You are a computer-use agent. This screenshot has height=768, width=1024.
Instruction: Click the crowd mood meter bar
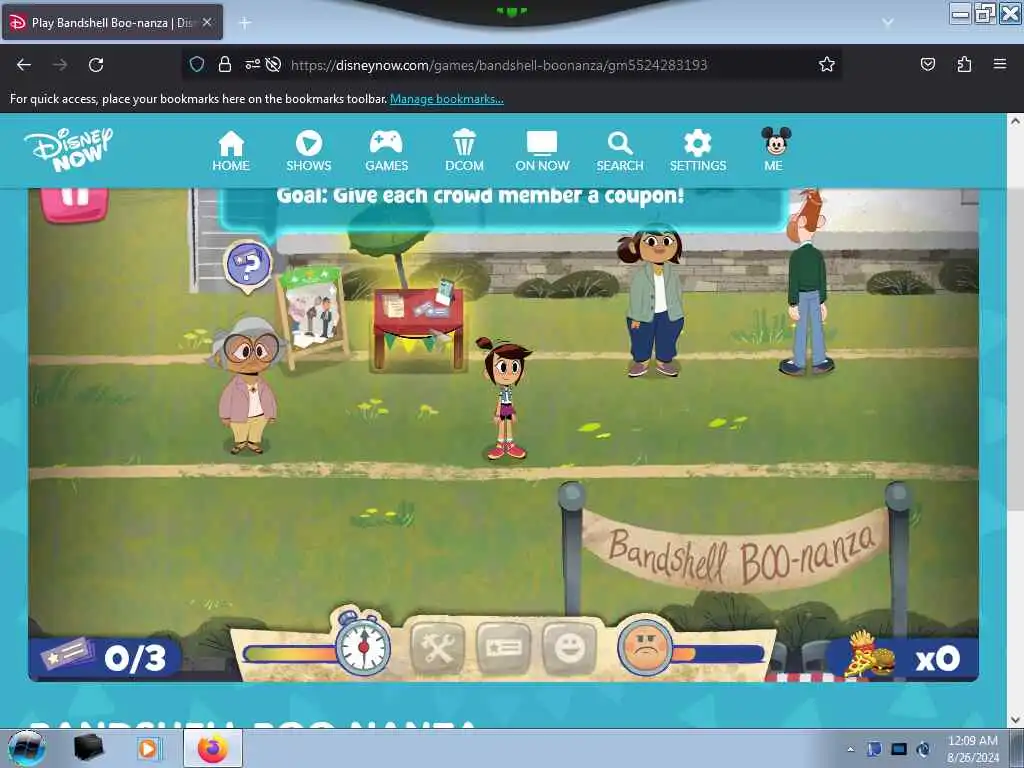[718, 653]
